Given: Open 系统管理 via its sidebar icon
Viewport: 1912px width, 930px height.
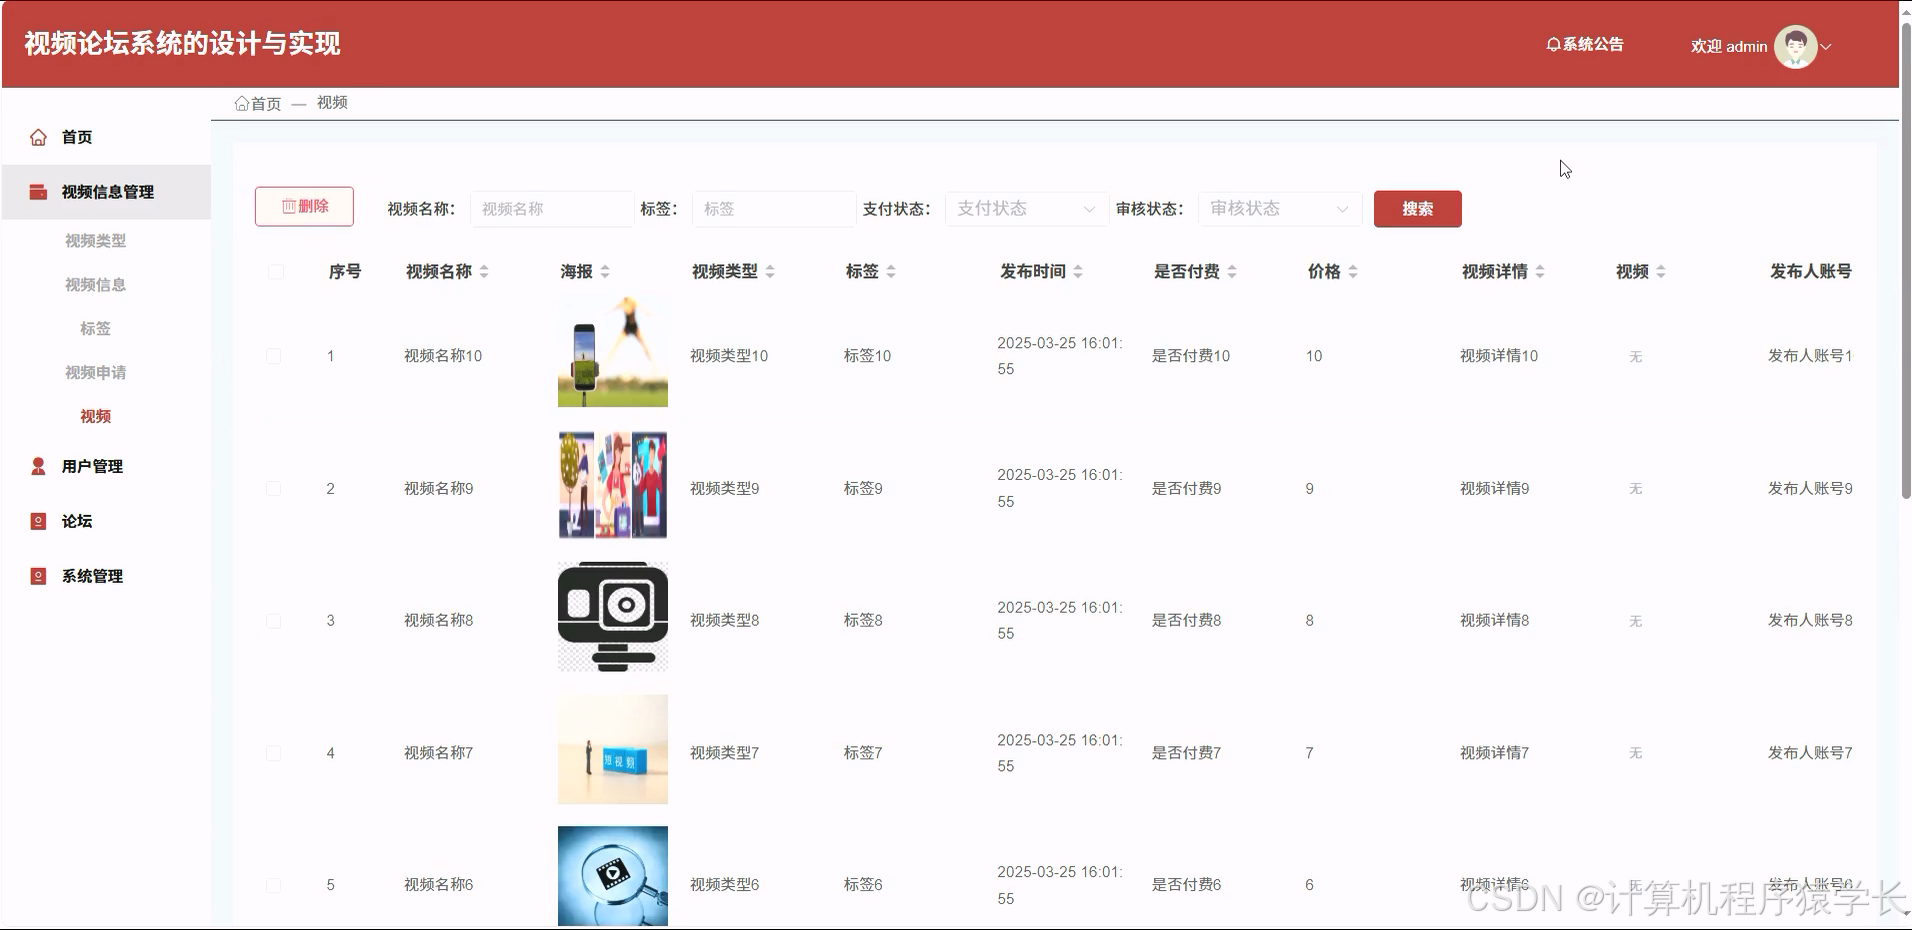Looking at the screenshot, I should [37, 575].
